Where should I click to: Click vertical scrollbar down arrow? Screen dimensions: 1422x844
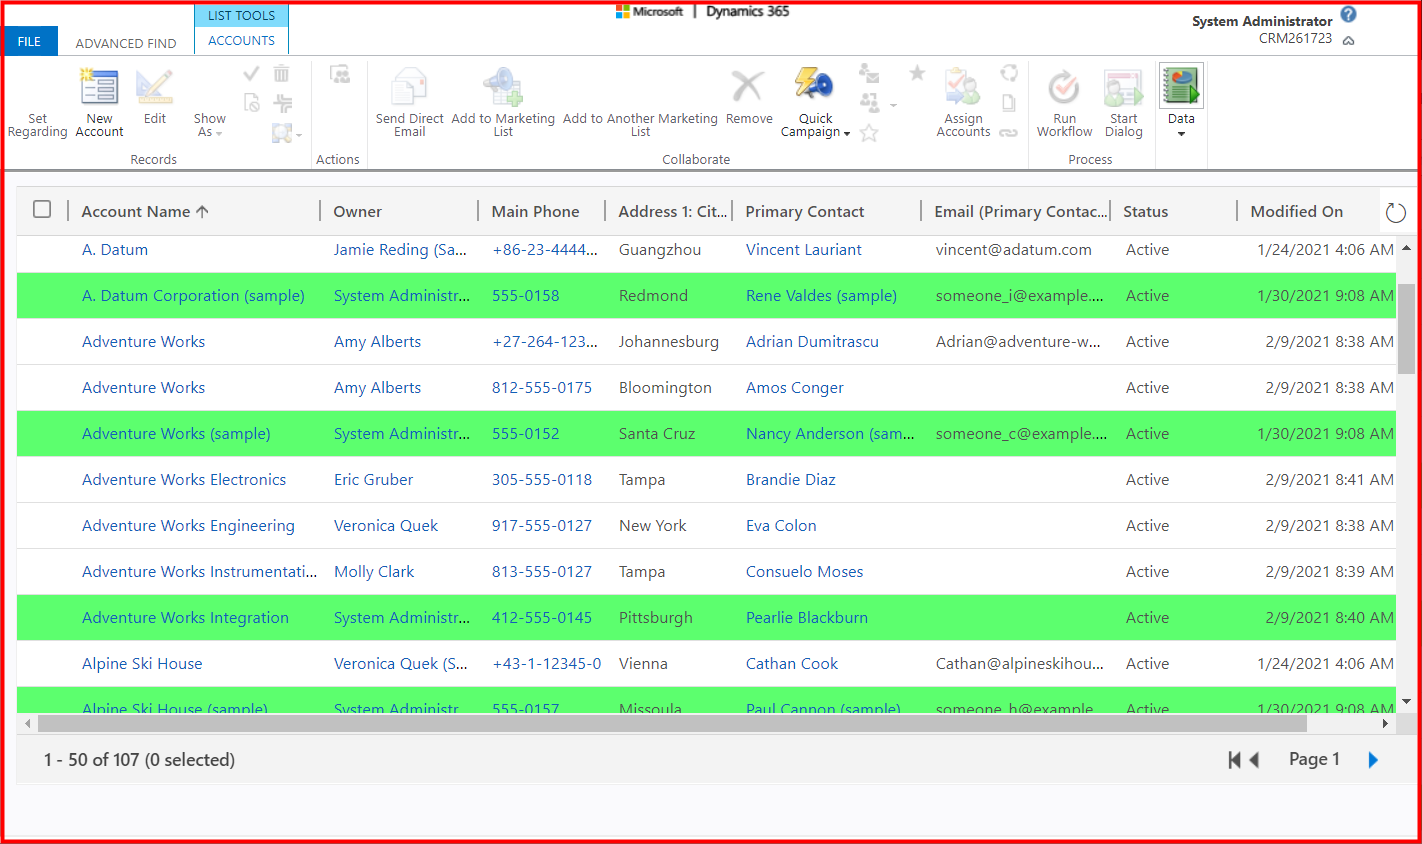(1406, 702)
